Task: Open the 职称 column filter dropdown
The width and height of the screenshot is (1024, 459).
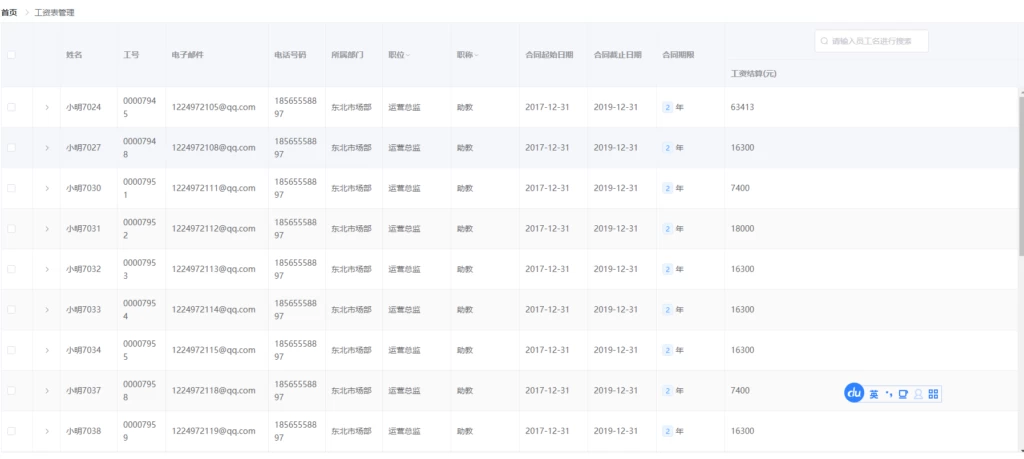Action: coord(476,54)
